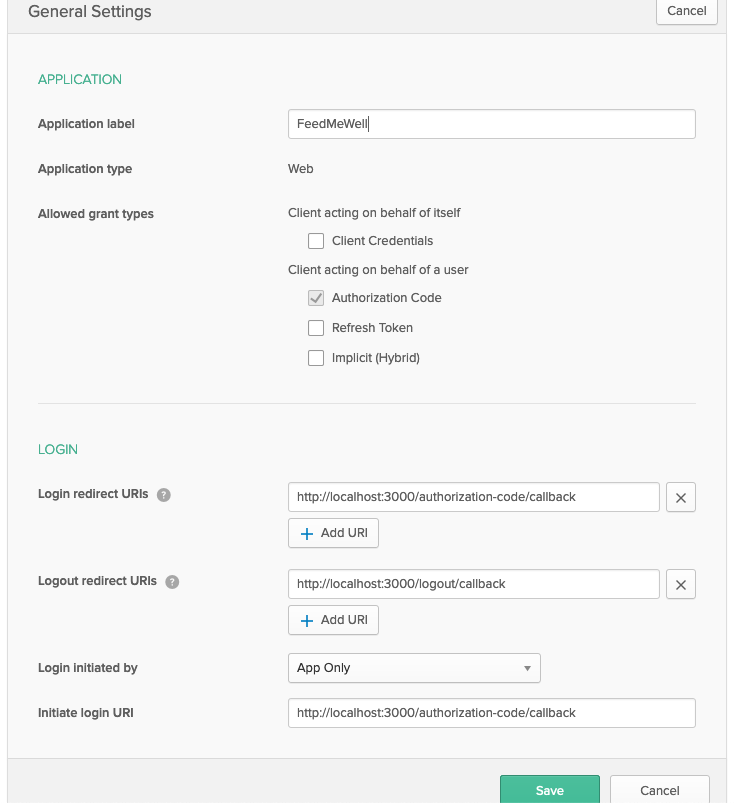Click help icon next to Login redirect URIs
735x803 pixels.
pos(164,495)
